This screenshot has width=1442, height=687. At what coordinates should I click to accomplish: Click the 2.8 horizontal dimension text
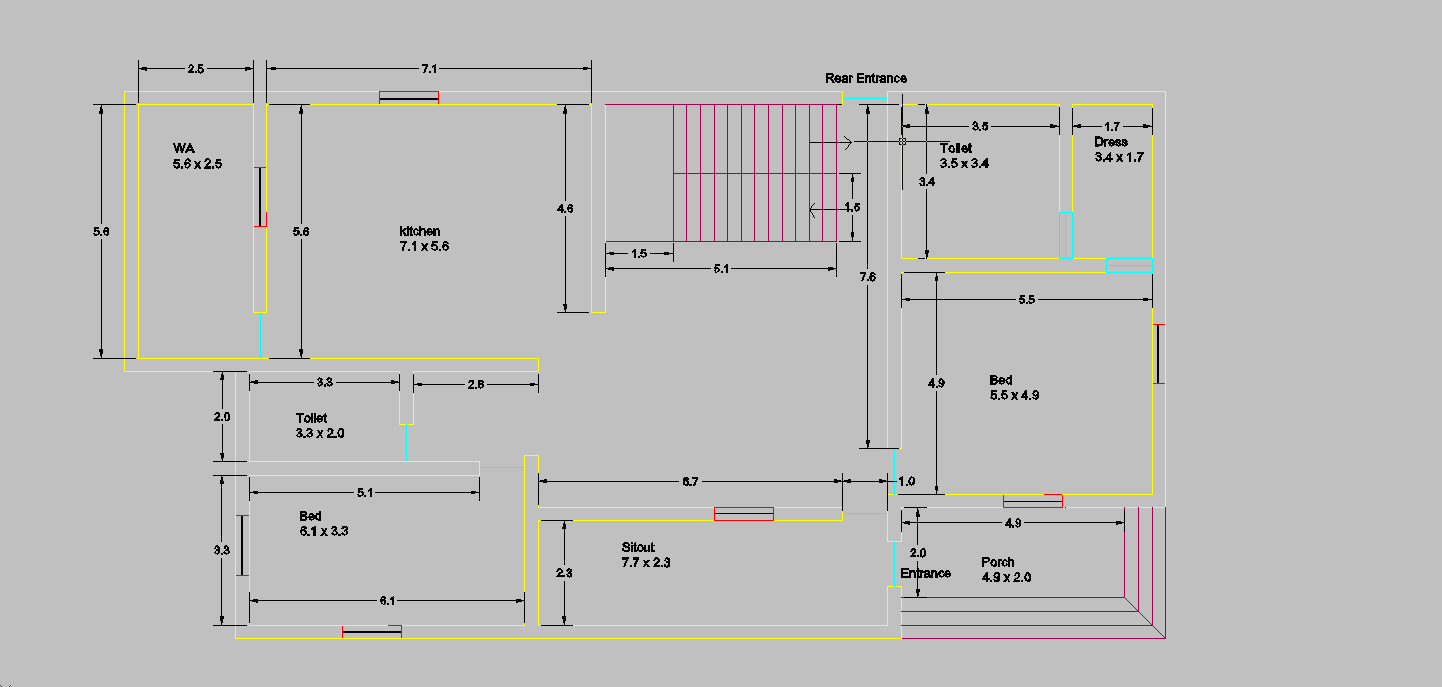coord(476,383)
